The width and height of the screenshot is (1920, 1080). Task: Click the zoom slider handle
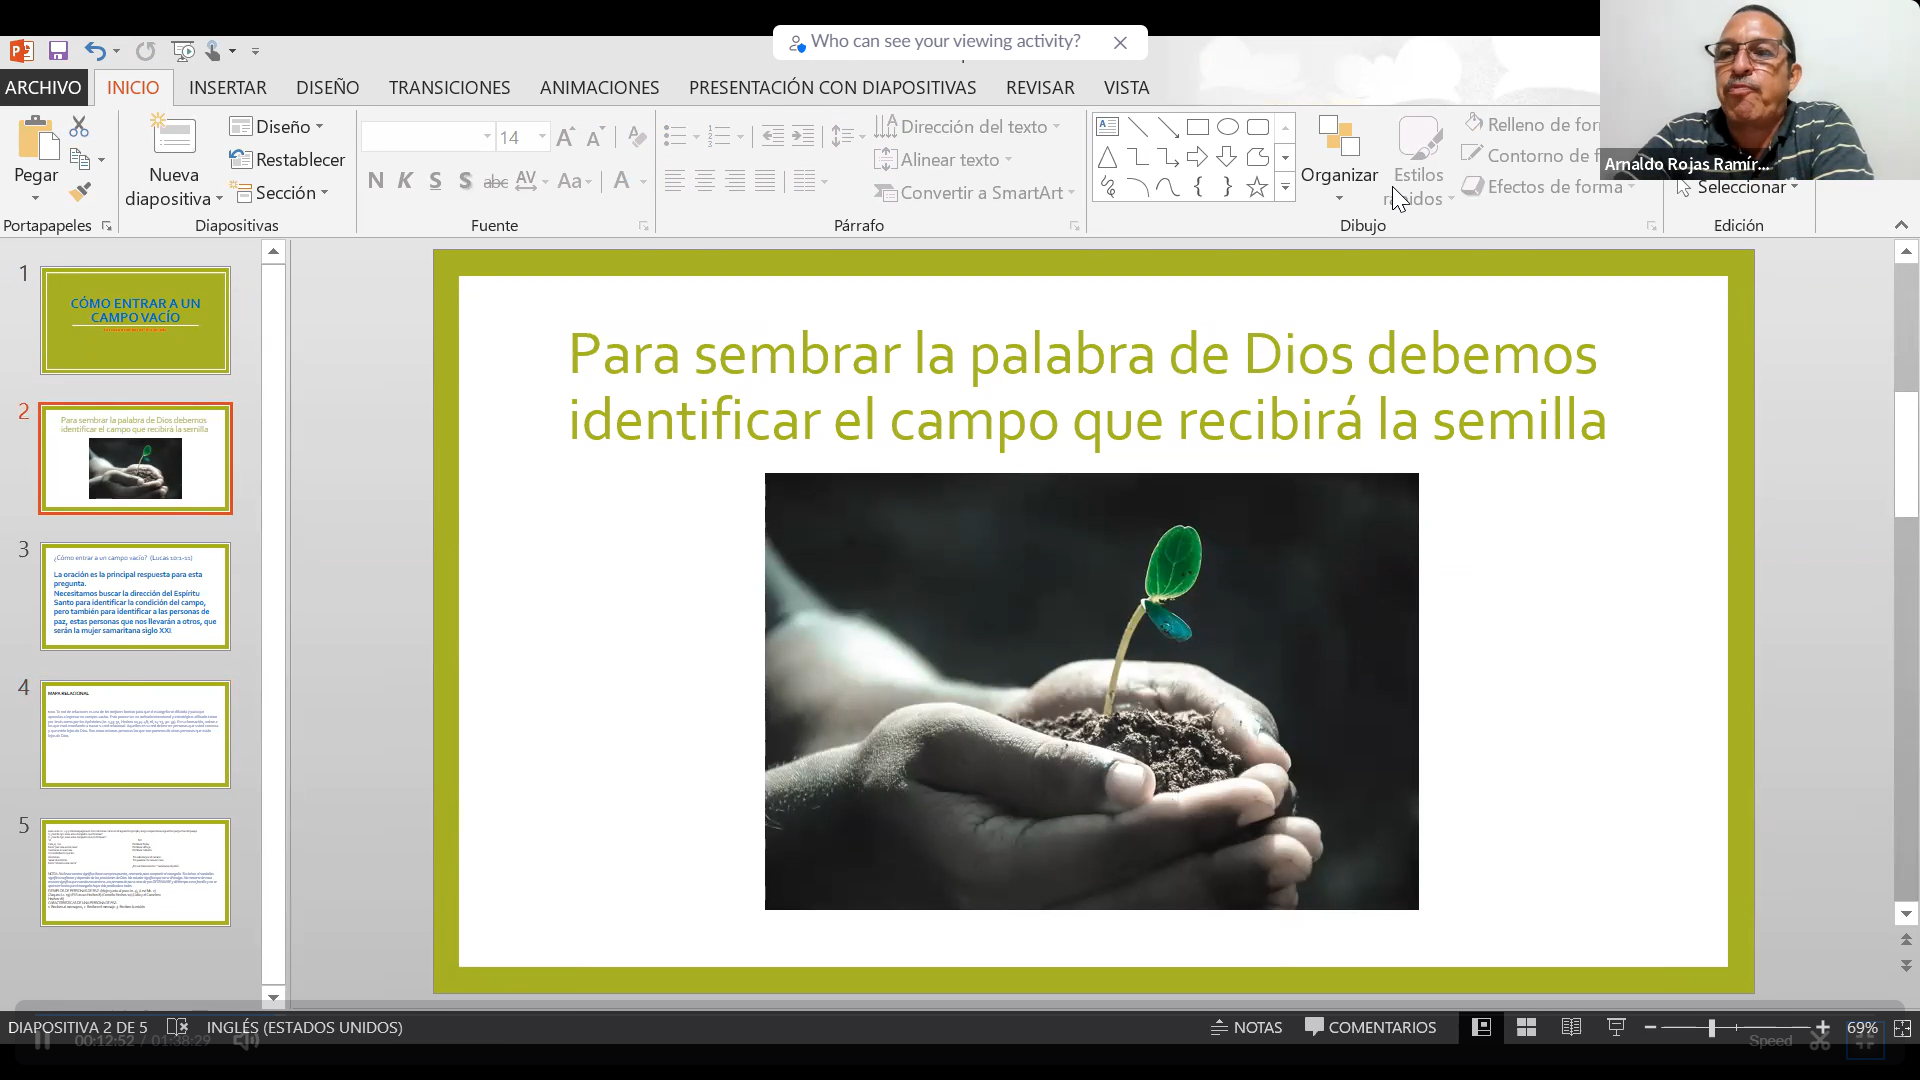tap(1712, 1027)
